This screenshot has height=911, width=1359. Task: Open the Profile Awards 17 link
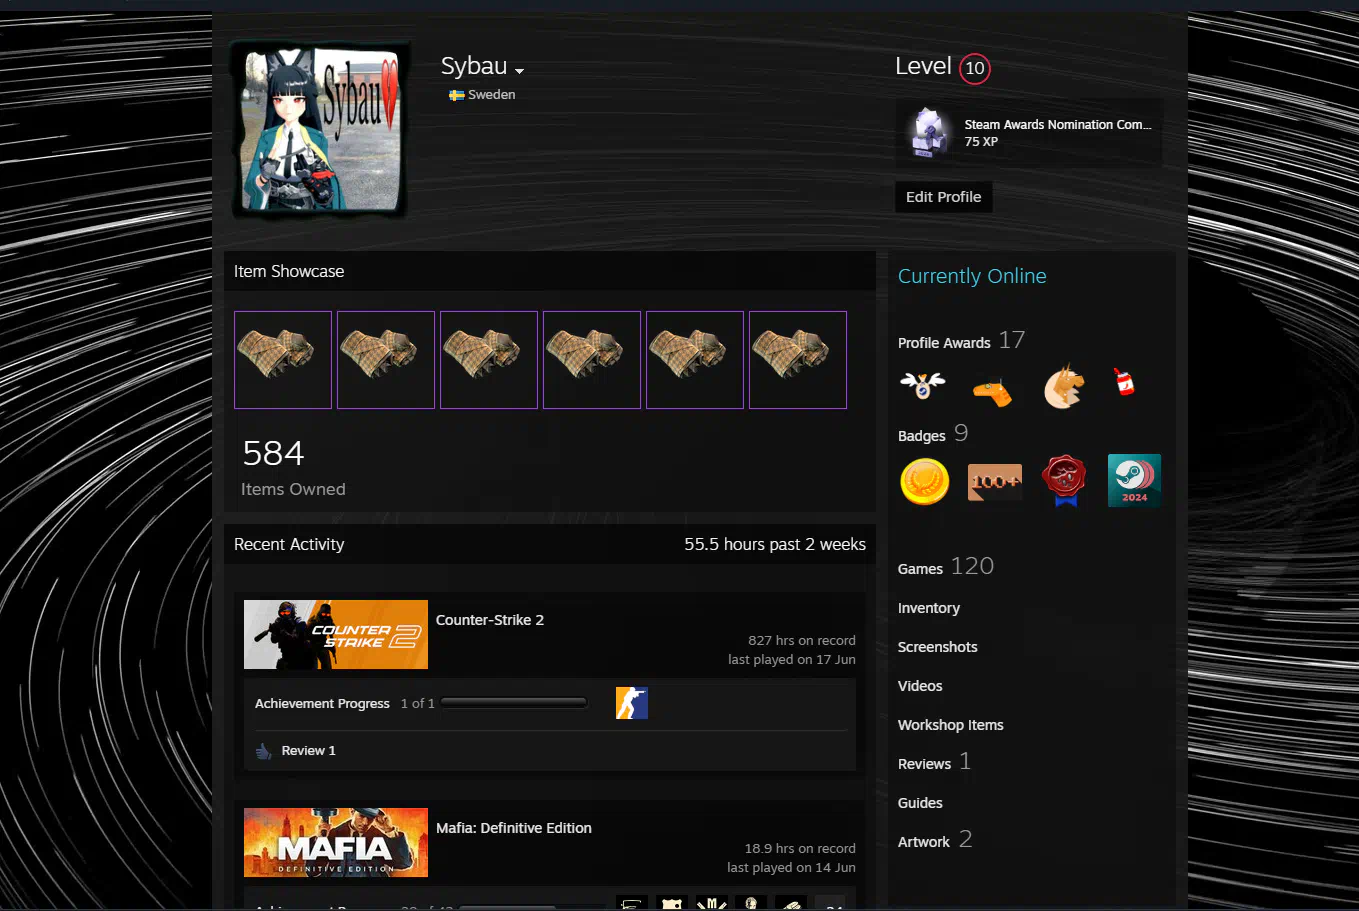961,341
